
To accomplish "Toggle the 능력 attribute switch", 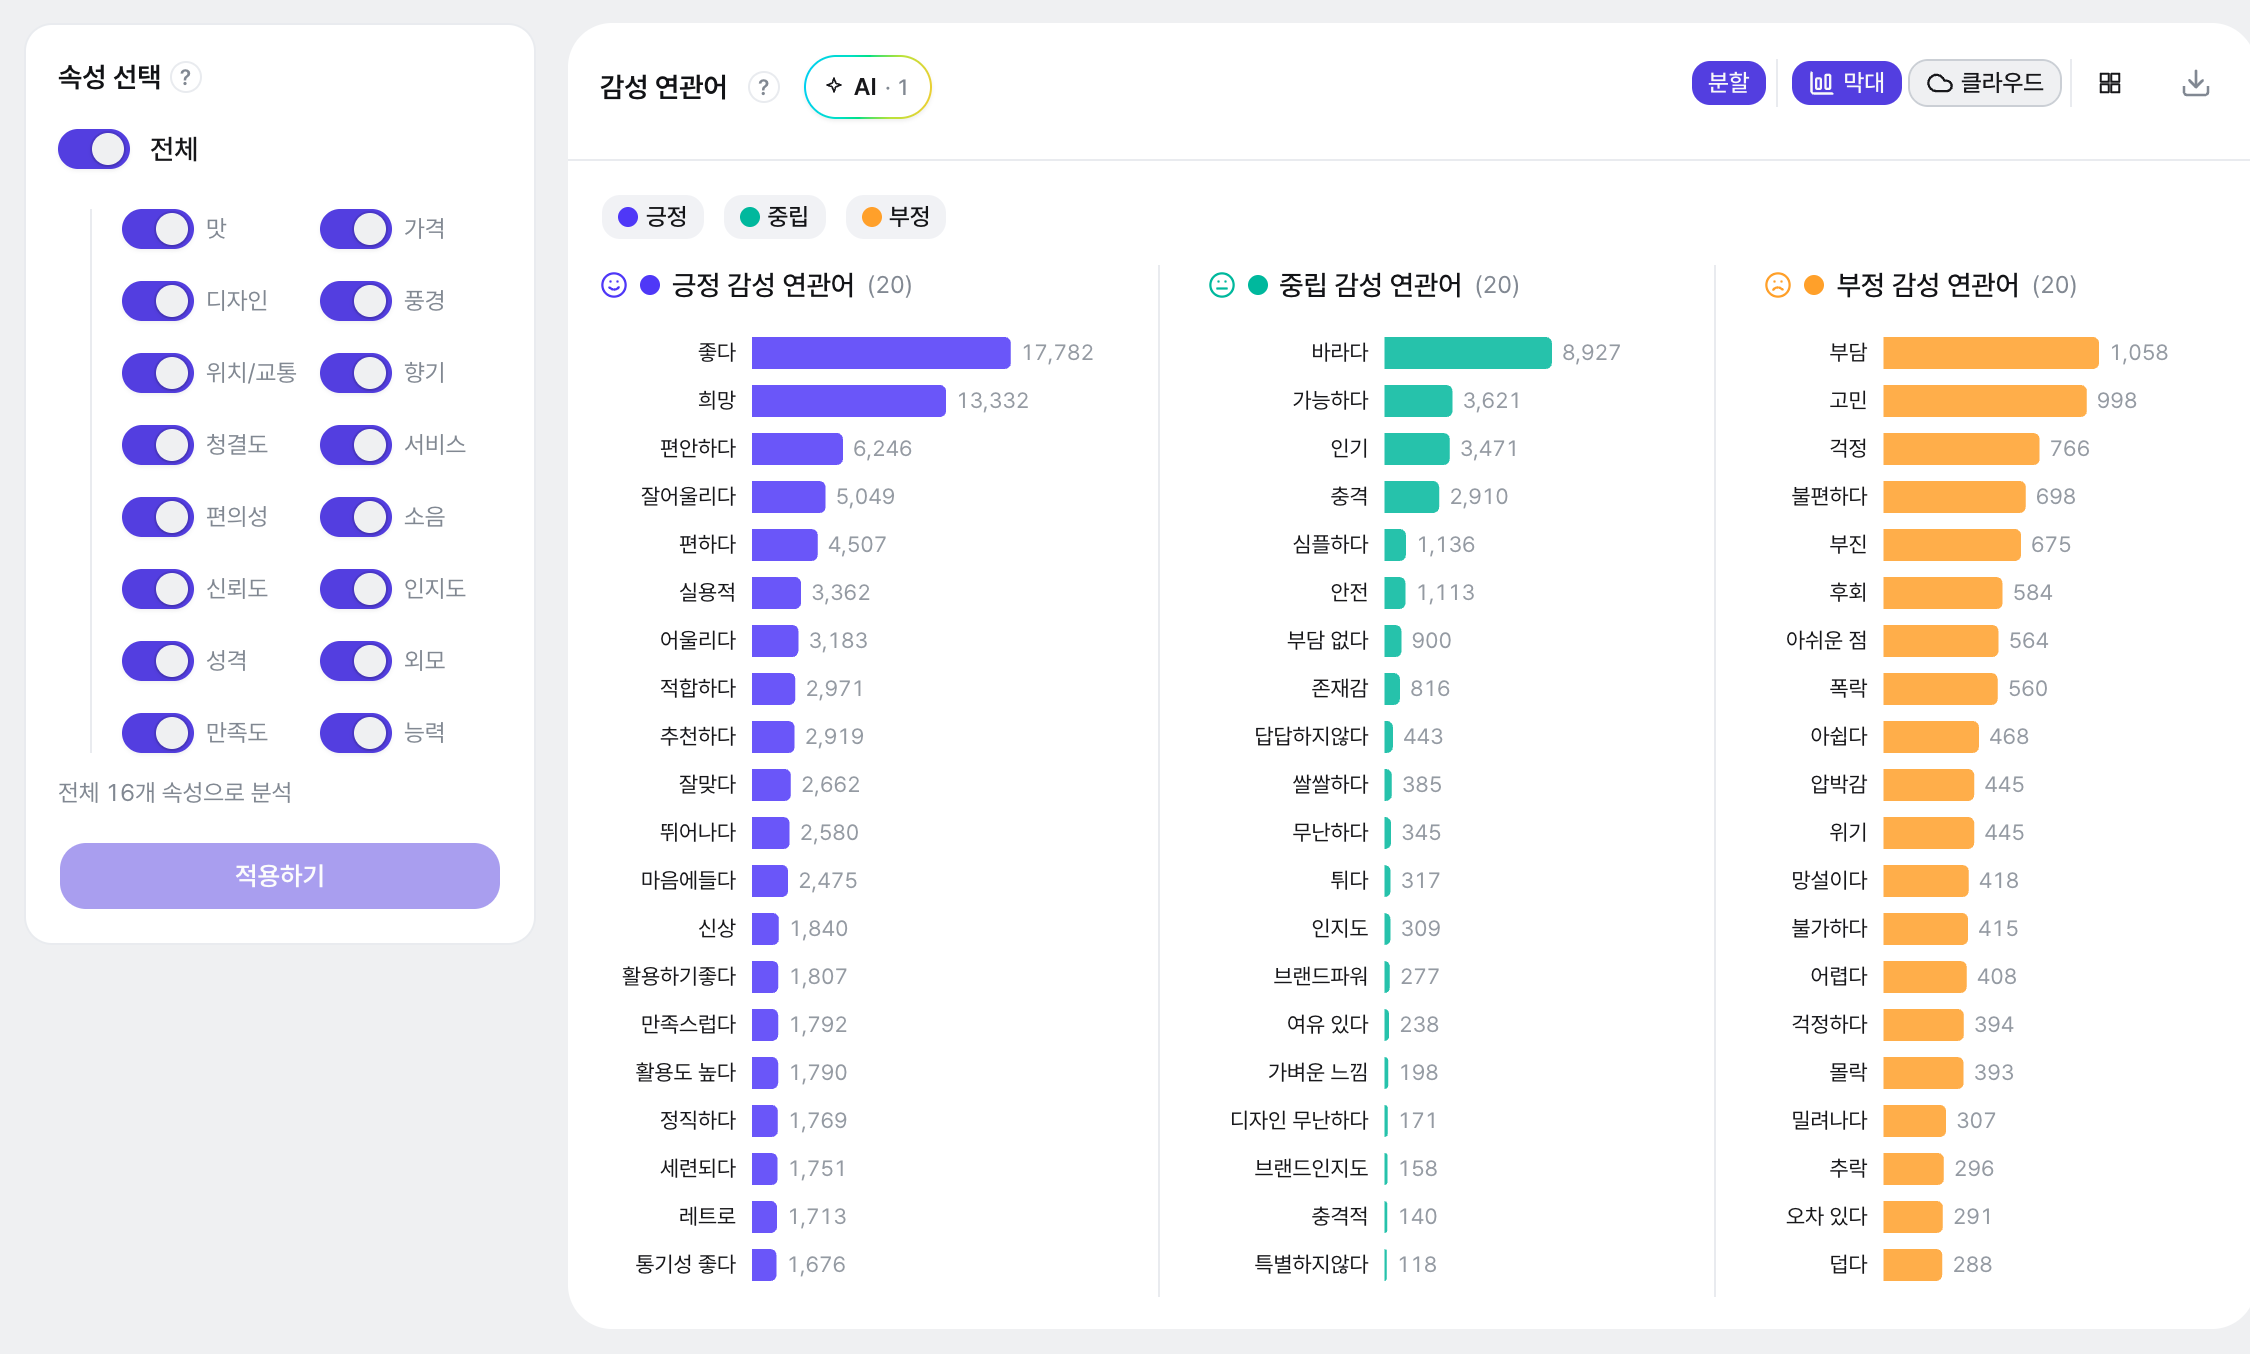I will coord(356,733).
